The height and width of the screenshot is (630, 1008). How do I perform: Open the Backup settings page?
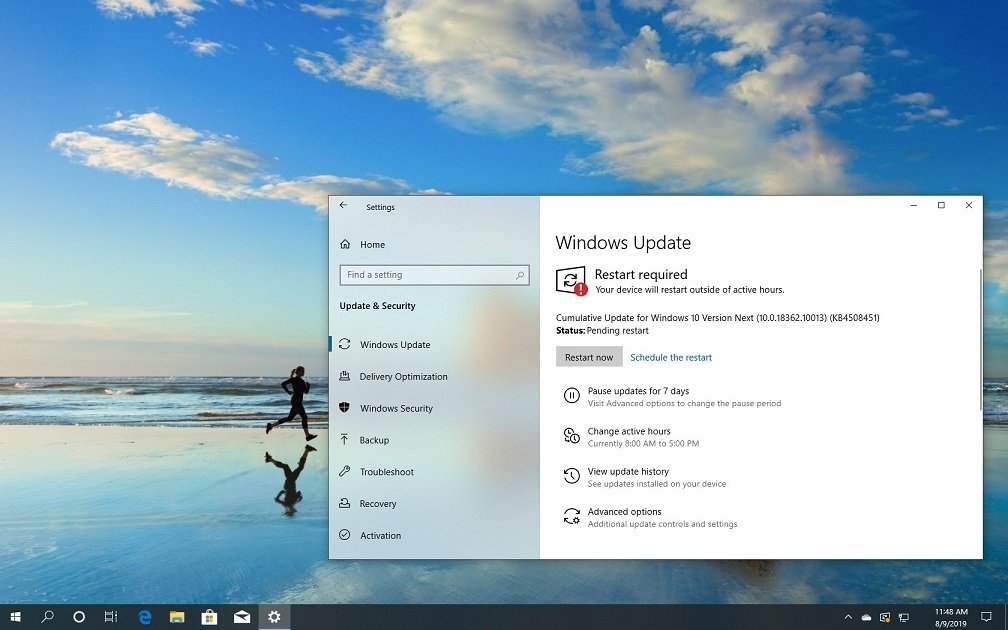(x=374, y=440)
